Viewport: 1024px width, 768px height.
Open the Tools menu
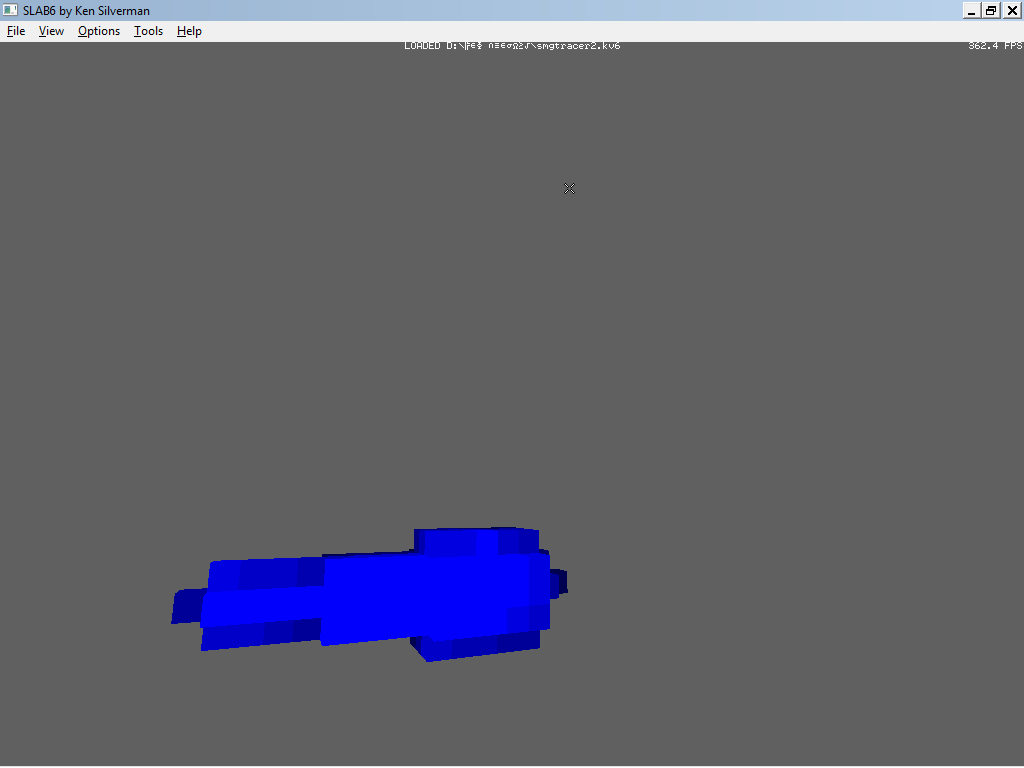click(x=148, y=31)
